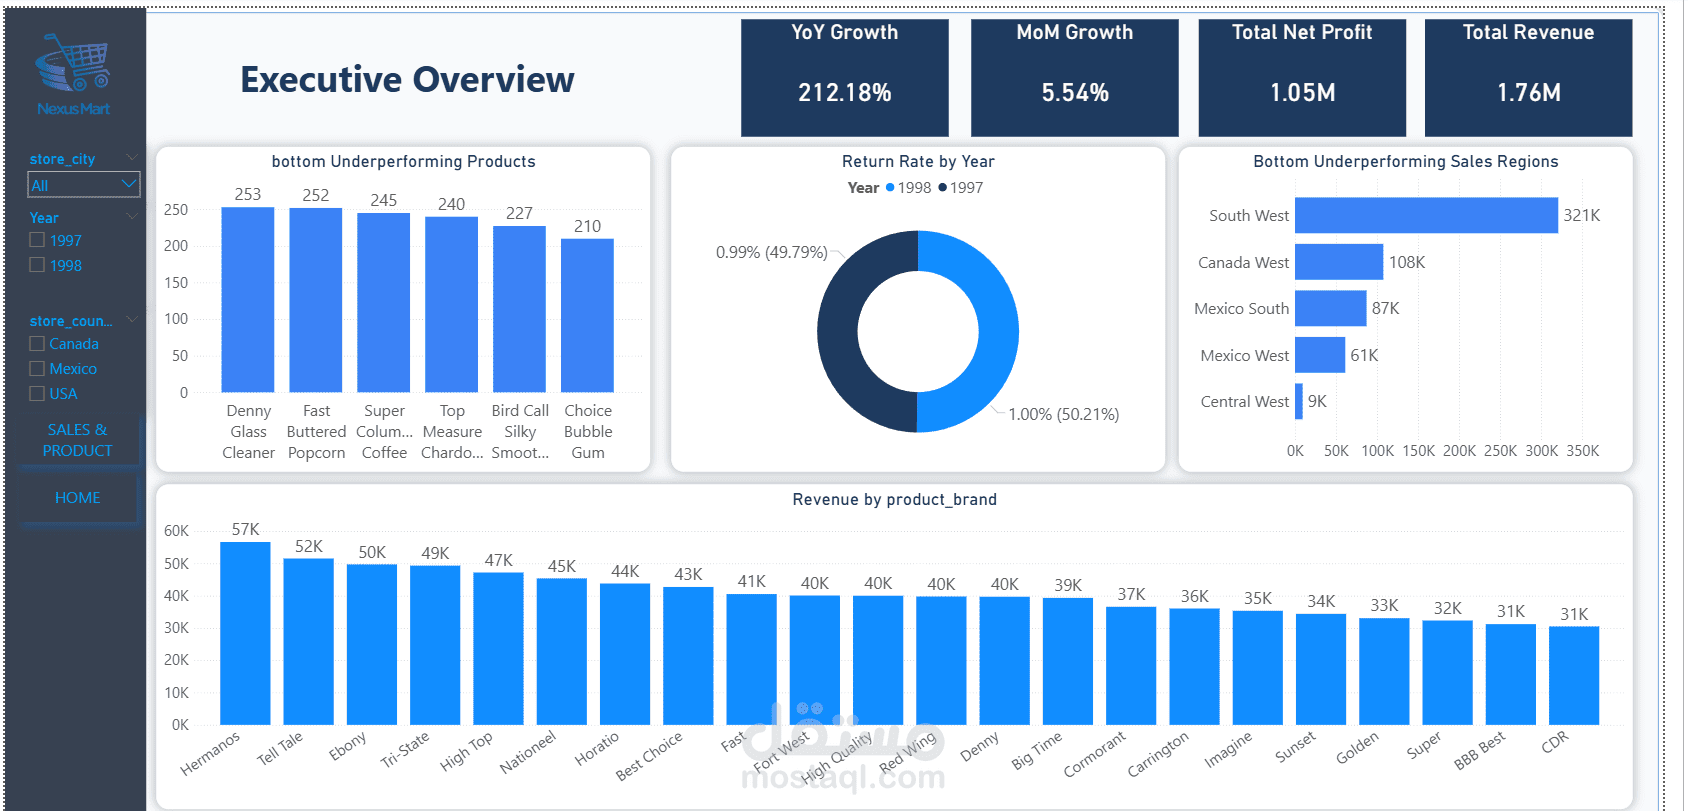Click the Imagine brand revenue bar
The height and width of the screenshot is (811, 1688).
click(1258, 668)
